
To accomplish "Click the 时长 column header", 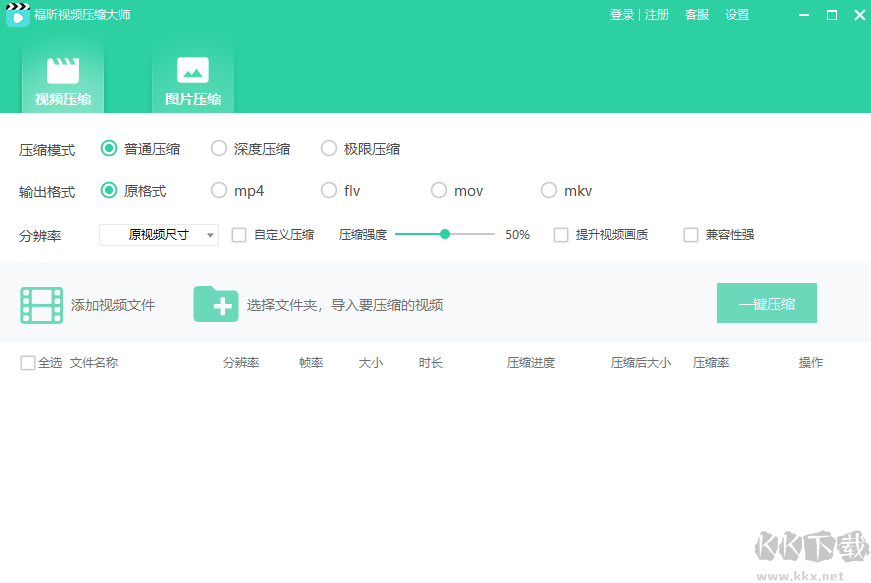I will pyautogui.click(x=431, y=363).
